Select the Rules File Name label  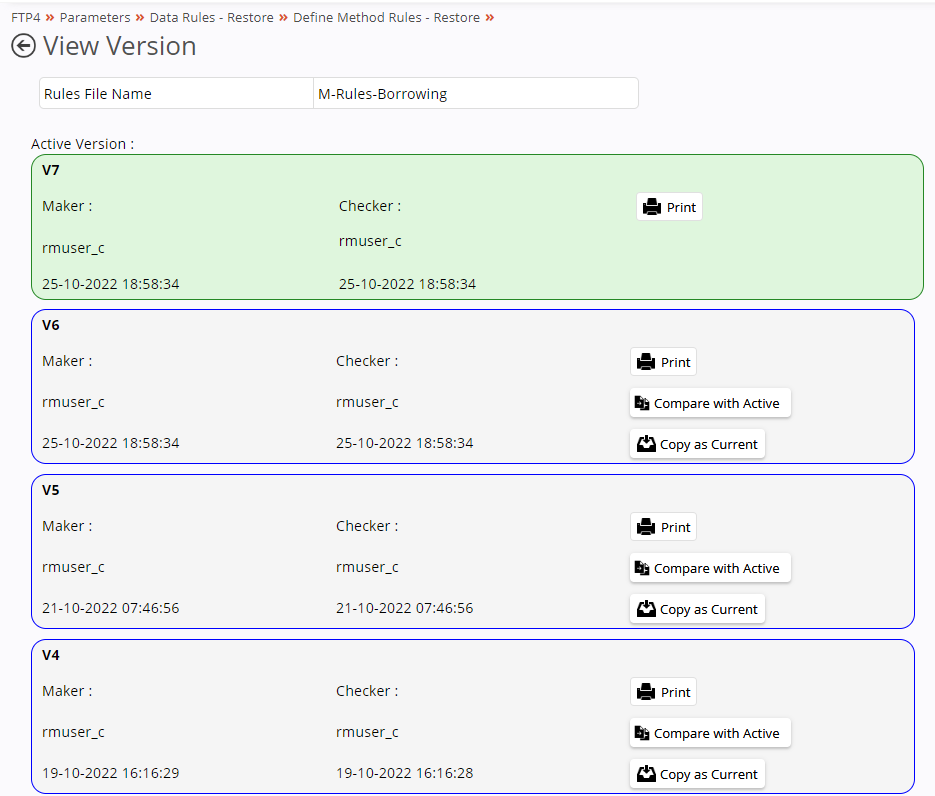98,94
